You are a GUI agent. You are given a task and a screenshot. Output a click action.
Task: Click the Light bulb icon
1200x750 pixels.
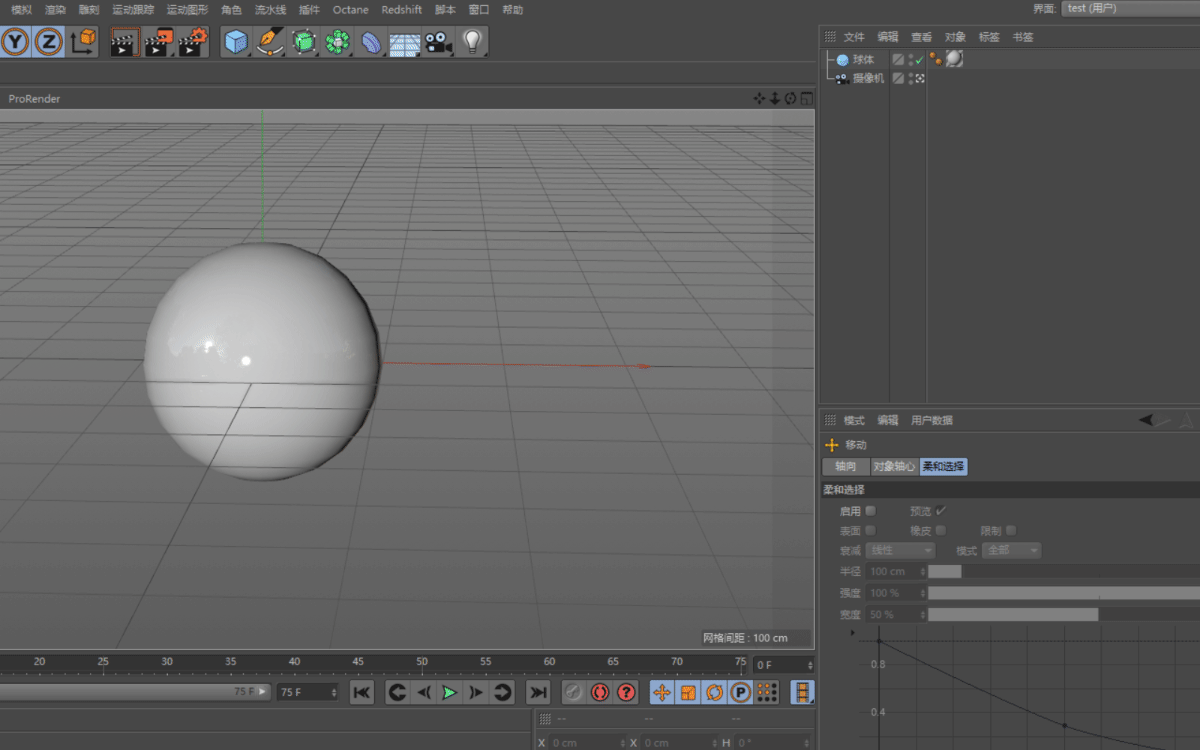tap(472, 41)
